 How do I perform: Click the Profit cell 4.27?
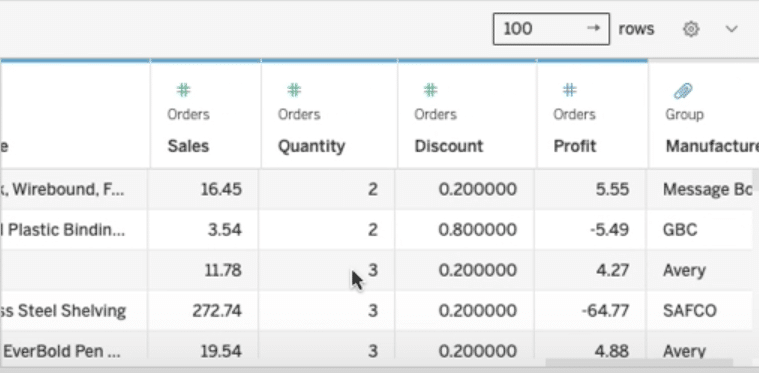[591, 270]
